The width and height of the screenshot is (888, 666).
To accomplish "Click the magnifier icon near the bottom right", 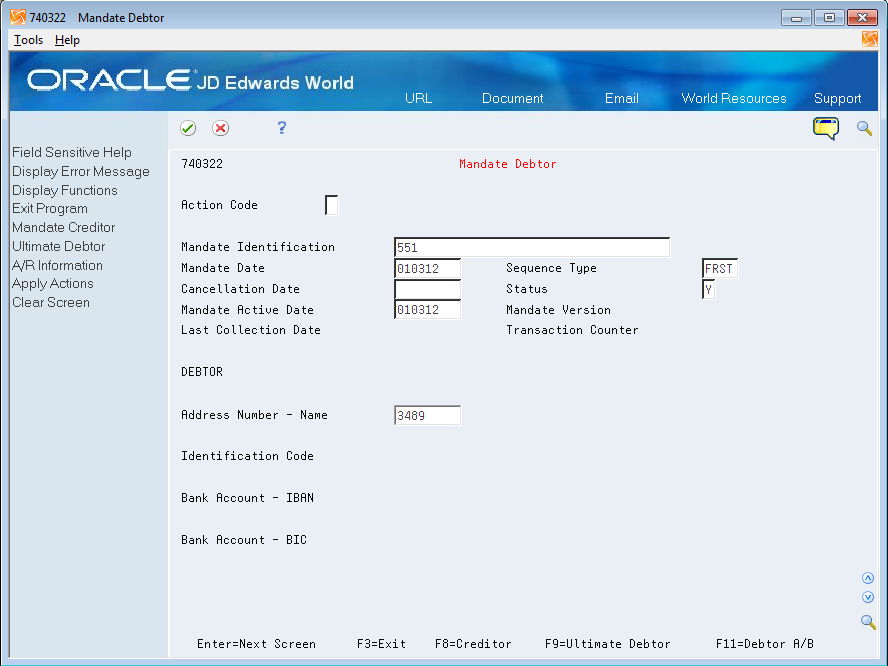I will 868,621.
